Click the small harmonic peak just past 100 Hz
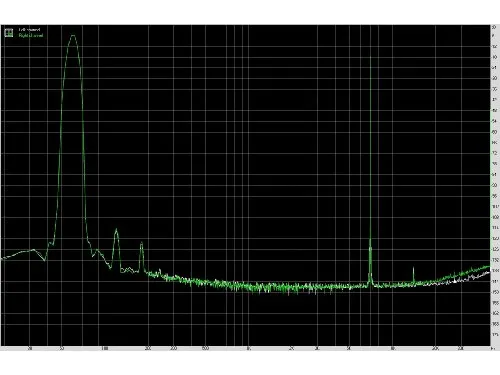The image size is (500, 375). 116,230
